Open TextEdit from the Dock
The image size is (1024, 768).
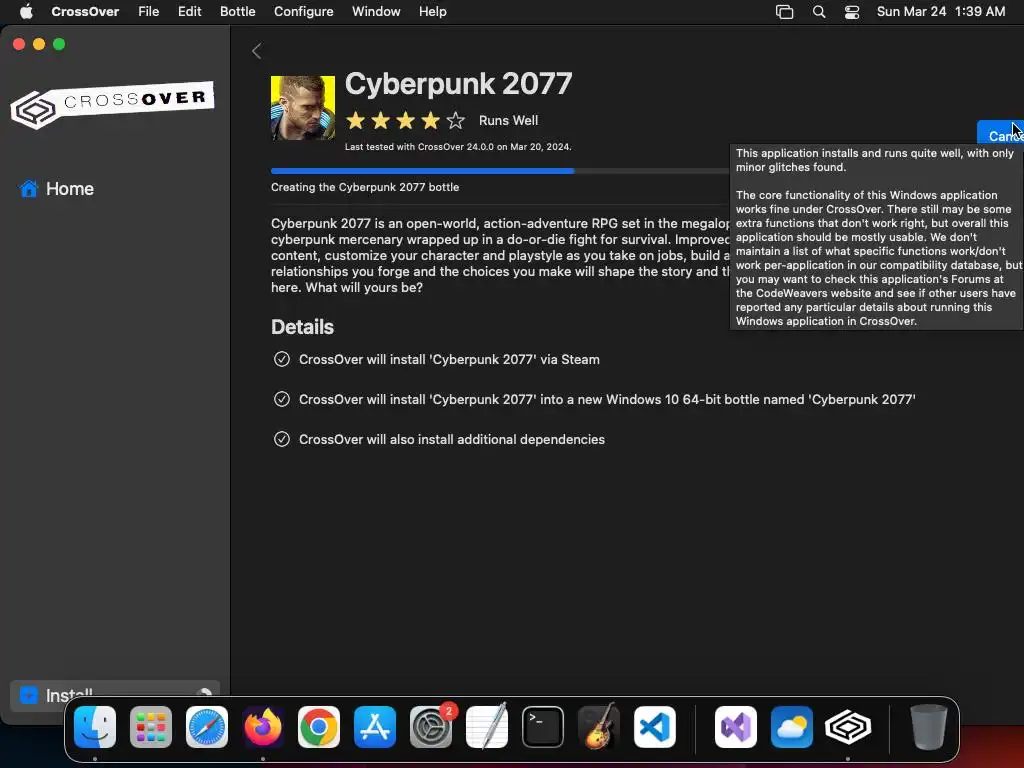coord(487,727)
